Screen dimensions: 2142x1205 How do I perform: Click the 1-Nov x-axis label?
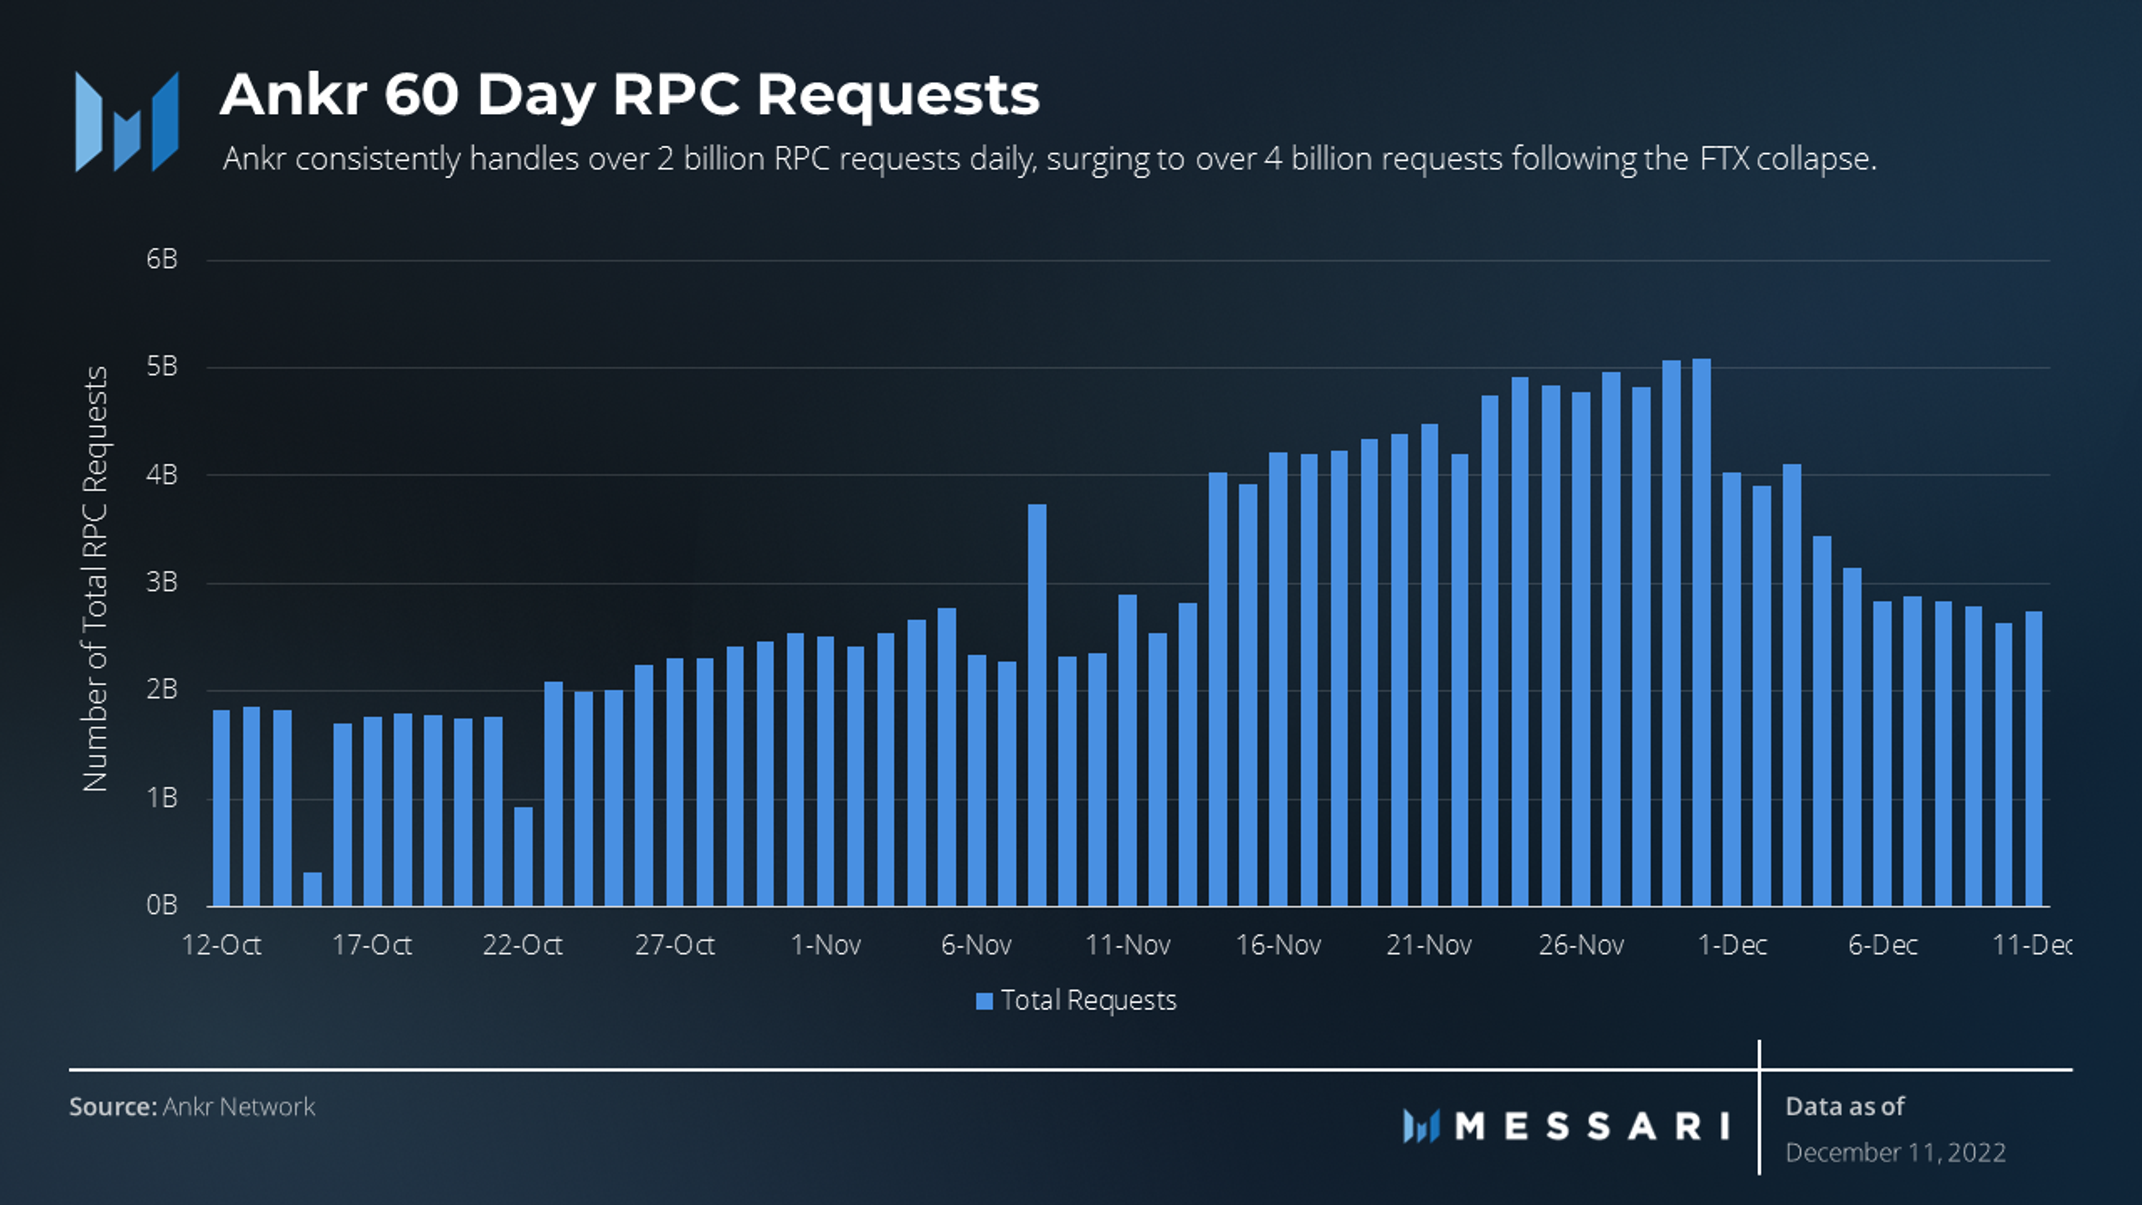pyautogui.click(x=825, y=945)
